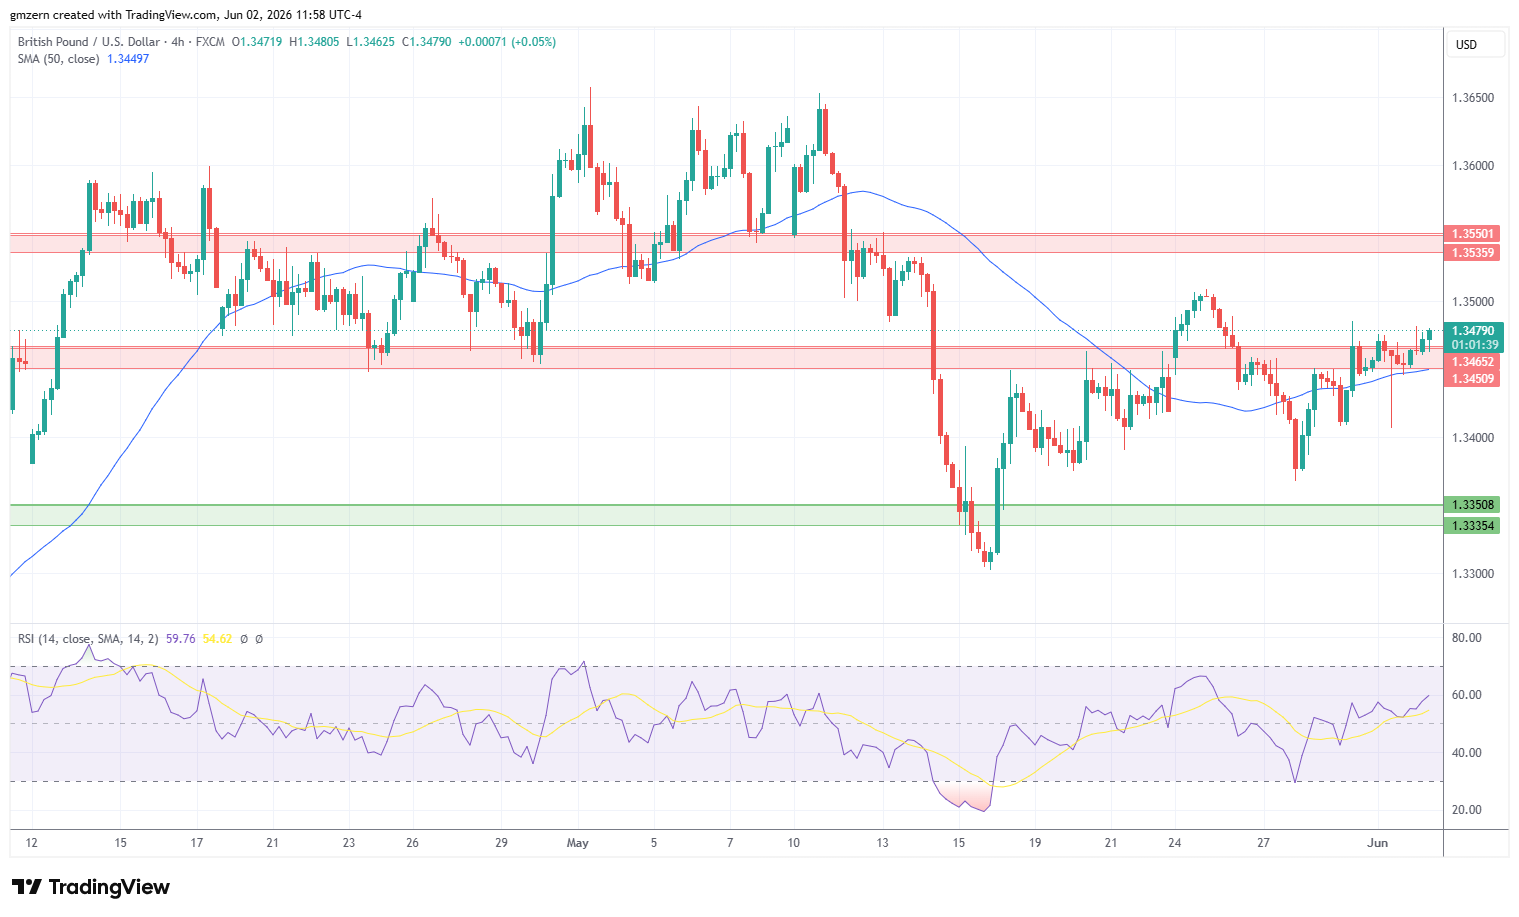Click the May label on the time axis
1519x917 pixels.
(x=577, y=843)
